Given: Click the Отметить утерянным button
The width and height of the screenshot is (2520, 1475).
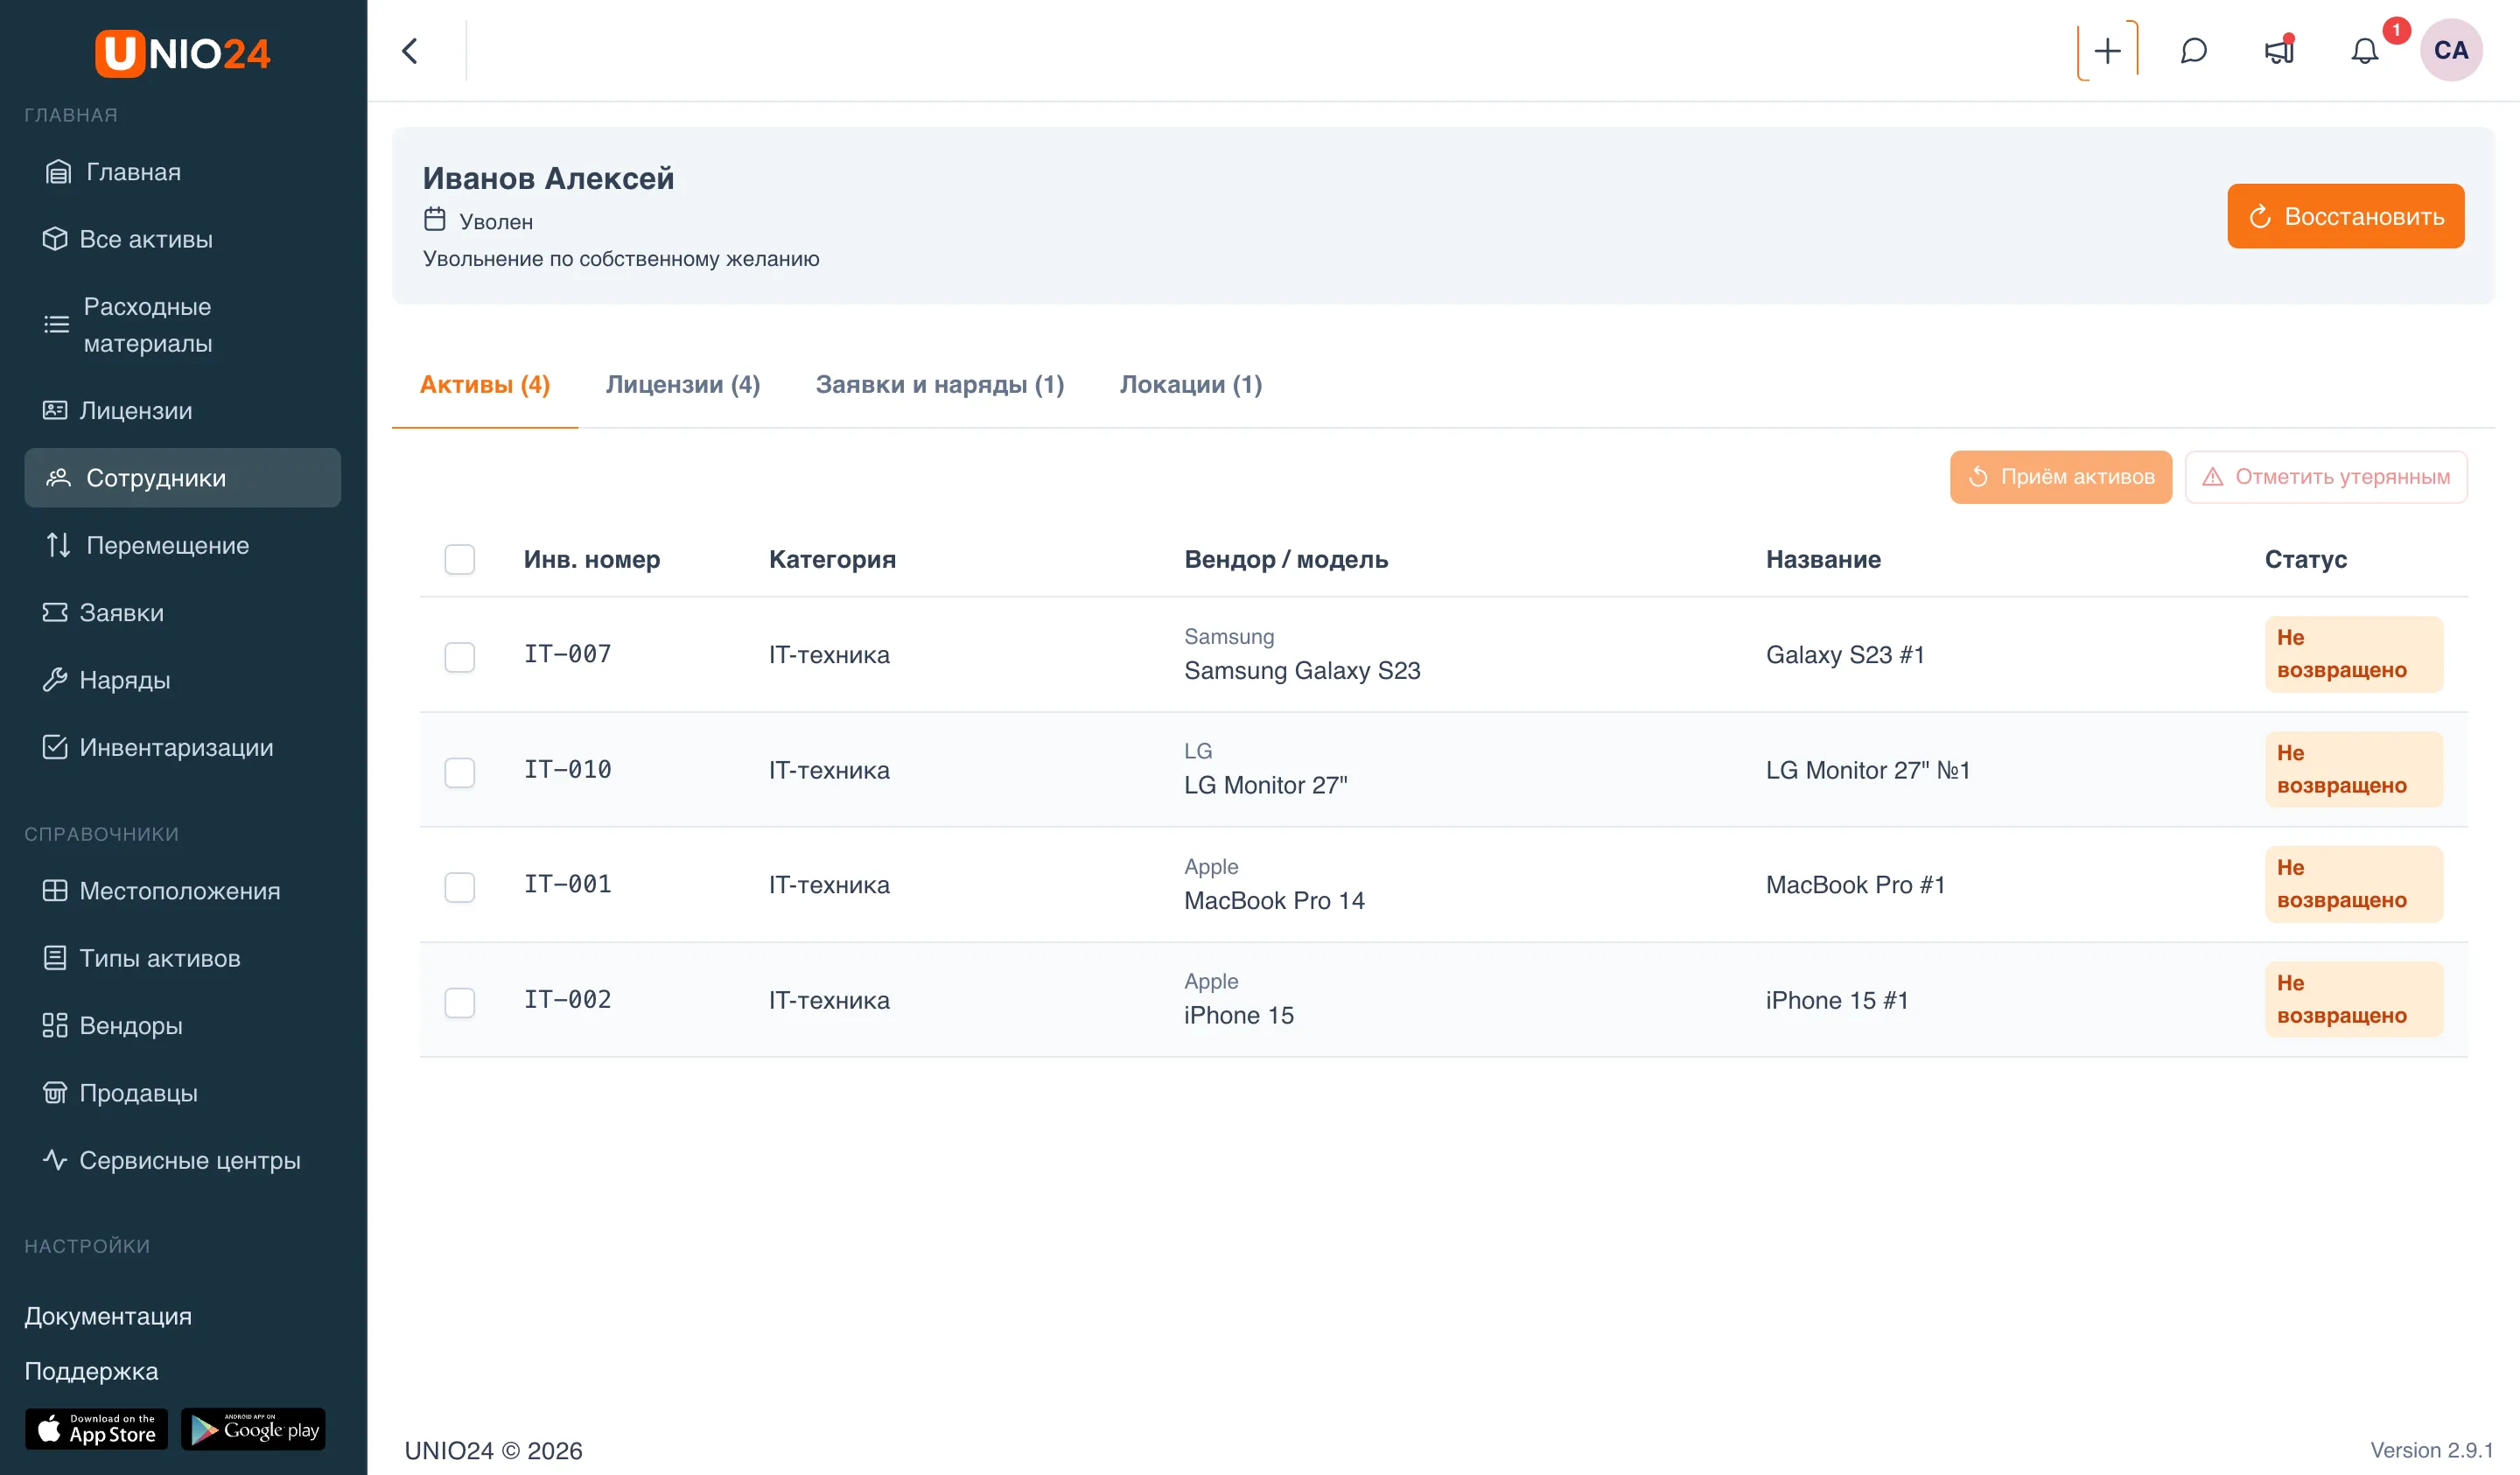Looking at the screenshot, I should (x=2326, y=477).
